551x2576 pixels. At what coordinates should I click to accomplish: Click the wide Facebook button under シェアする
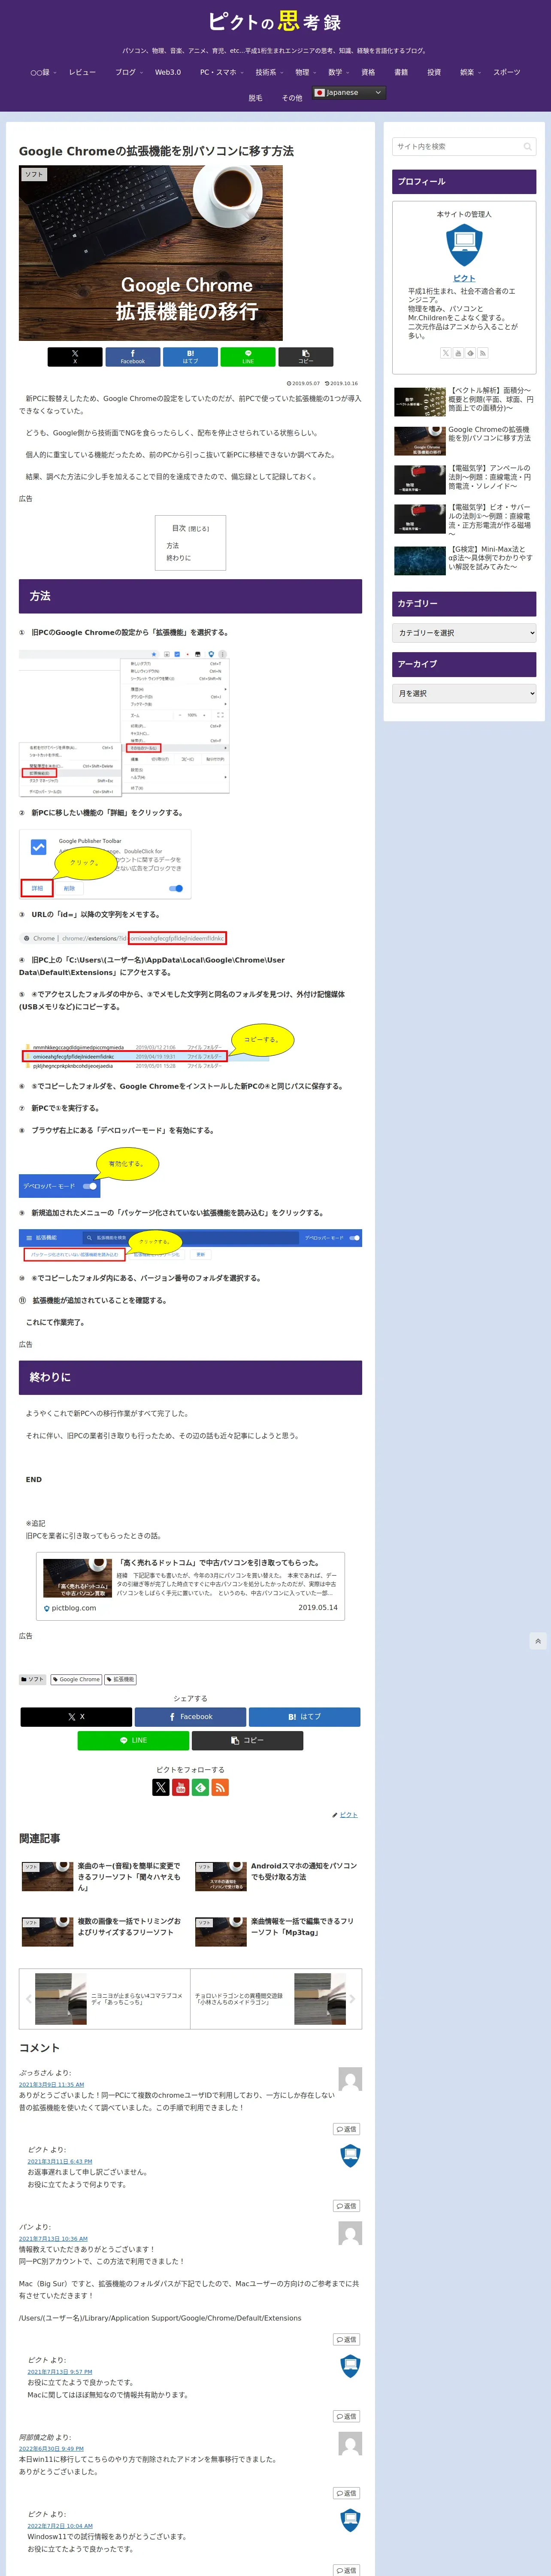click(190, 1716)
